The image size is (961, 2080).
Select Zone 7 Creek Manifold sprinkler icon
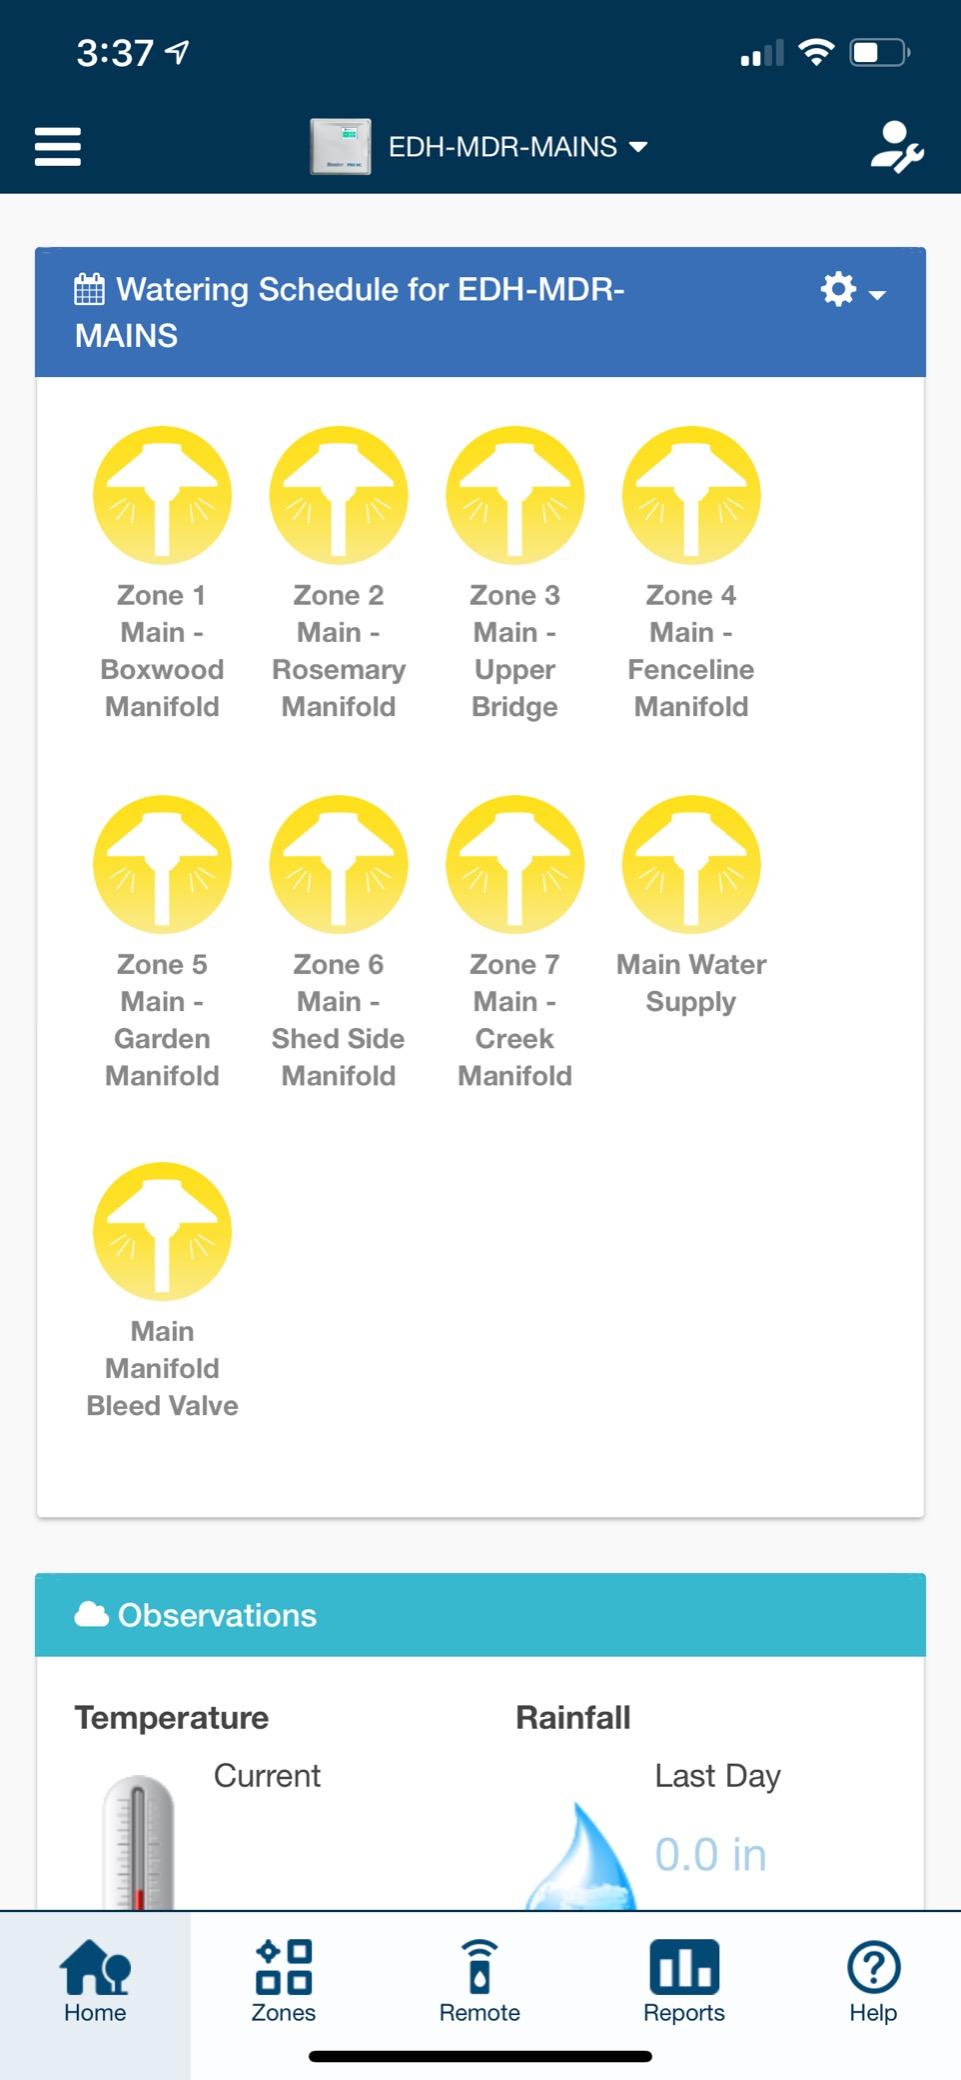click(x=515, y=864)
